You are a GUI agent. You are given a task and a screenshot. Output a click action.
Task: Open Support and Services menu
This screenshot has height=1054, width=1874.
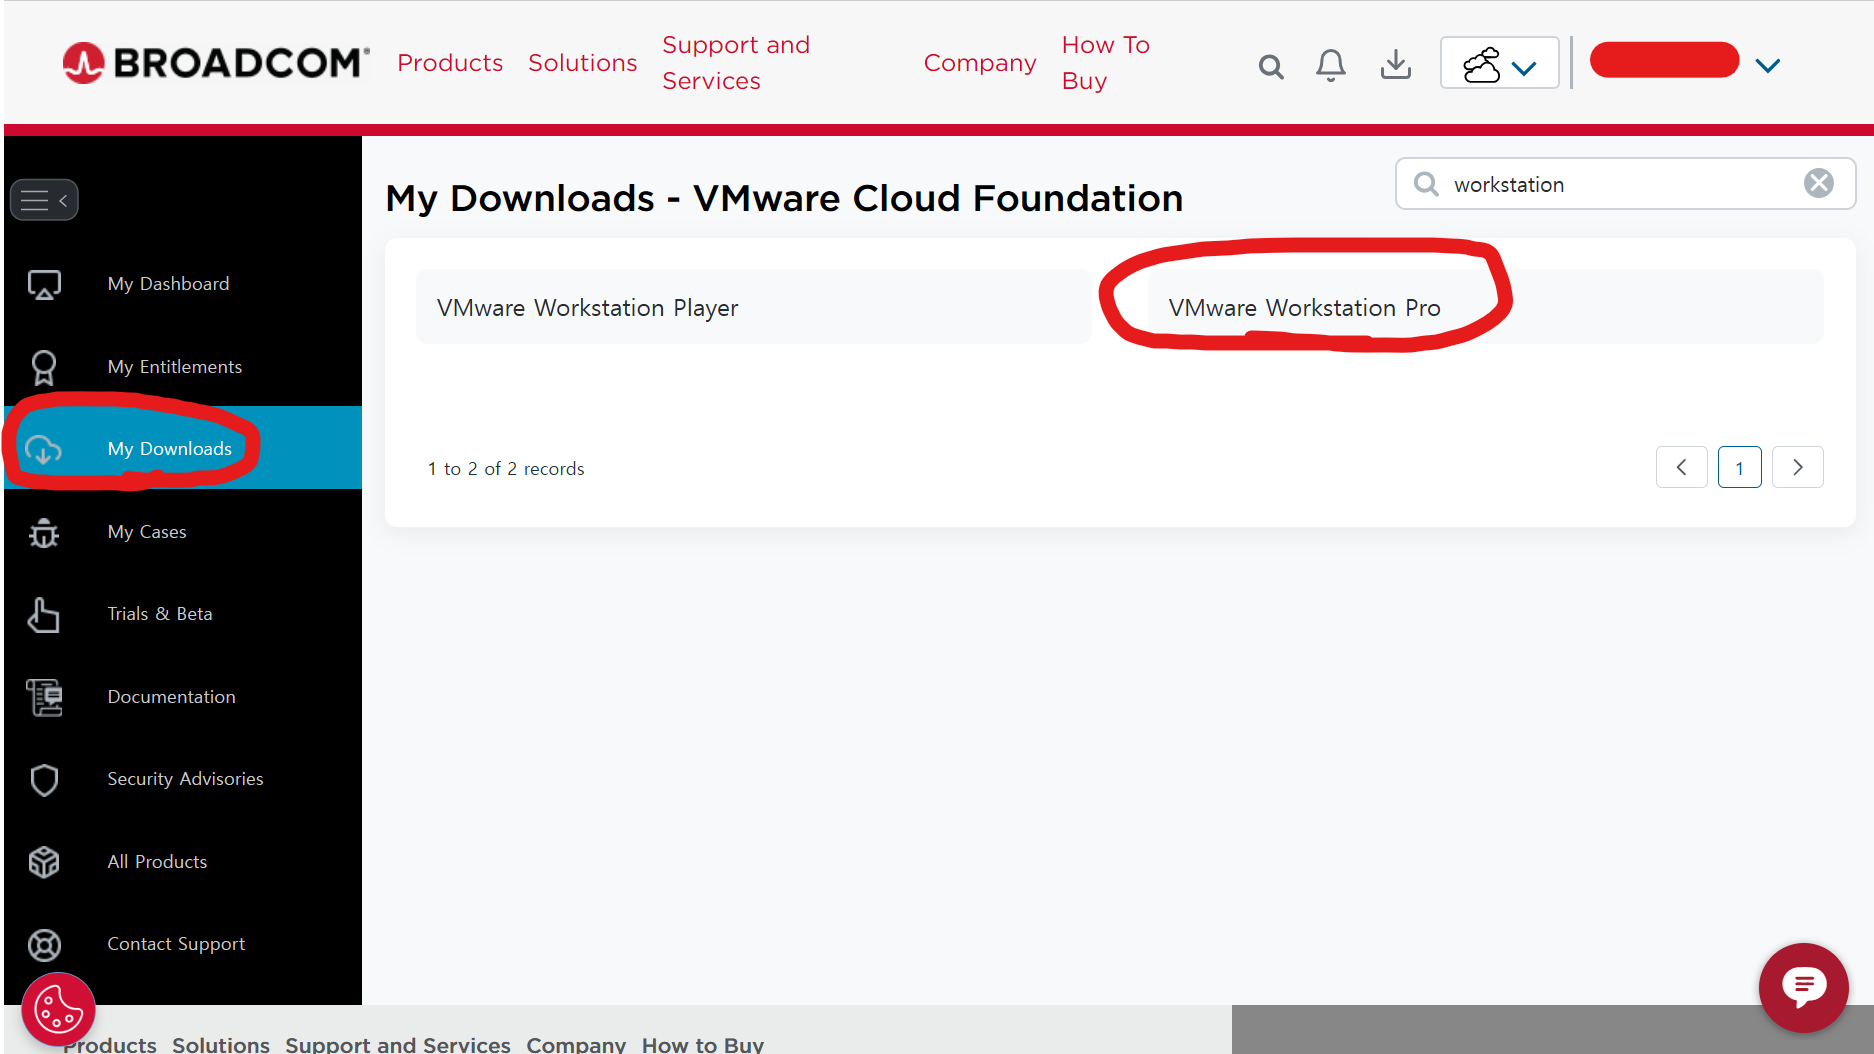[736, 63]
